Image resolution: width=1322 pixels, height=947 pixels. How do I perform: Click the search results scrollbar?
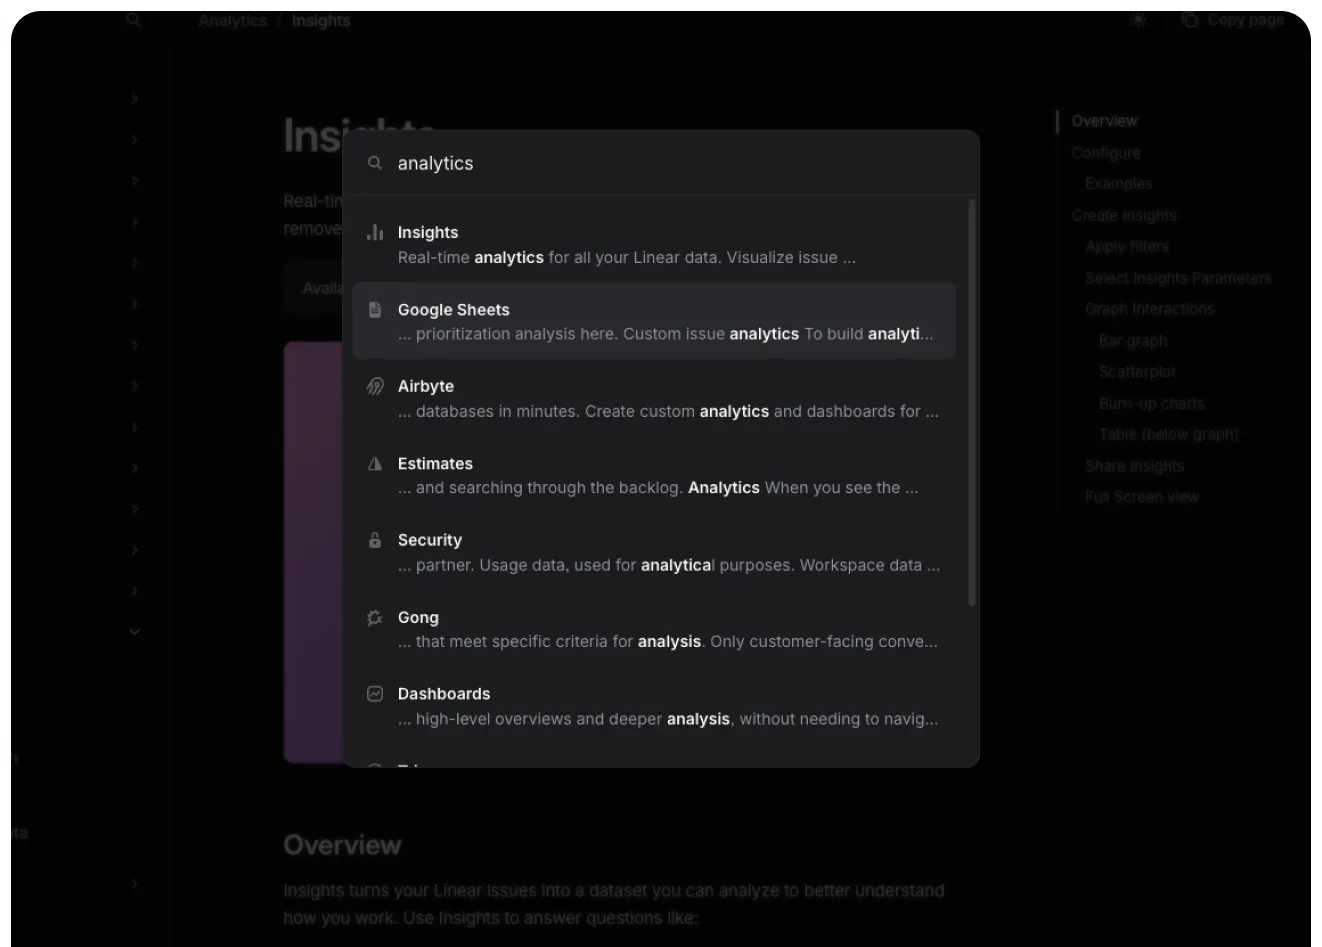(x=972, y=402)
